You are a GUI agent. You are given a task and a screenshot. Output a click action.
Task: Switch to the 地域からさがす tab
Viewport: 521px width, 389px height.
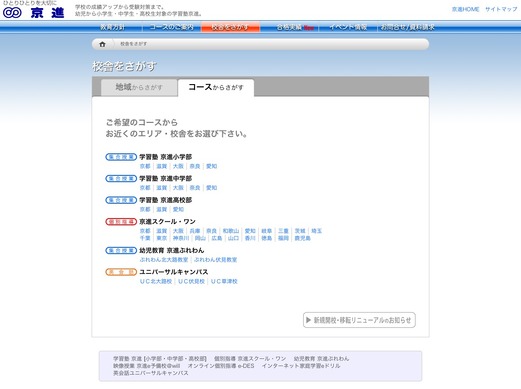tap(139, 87)
